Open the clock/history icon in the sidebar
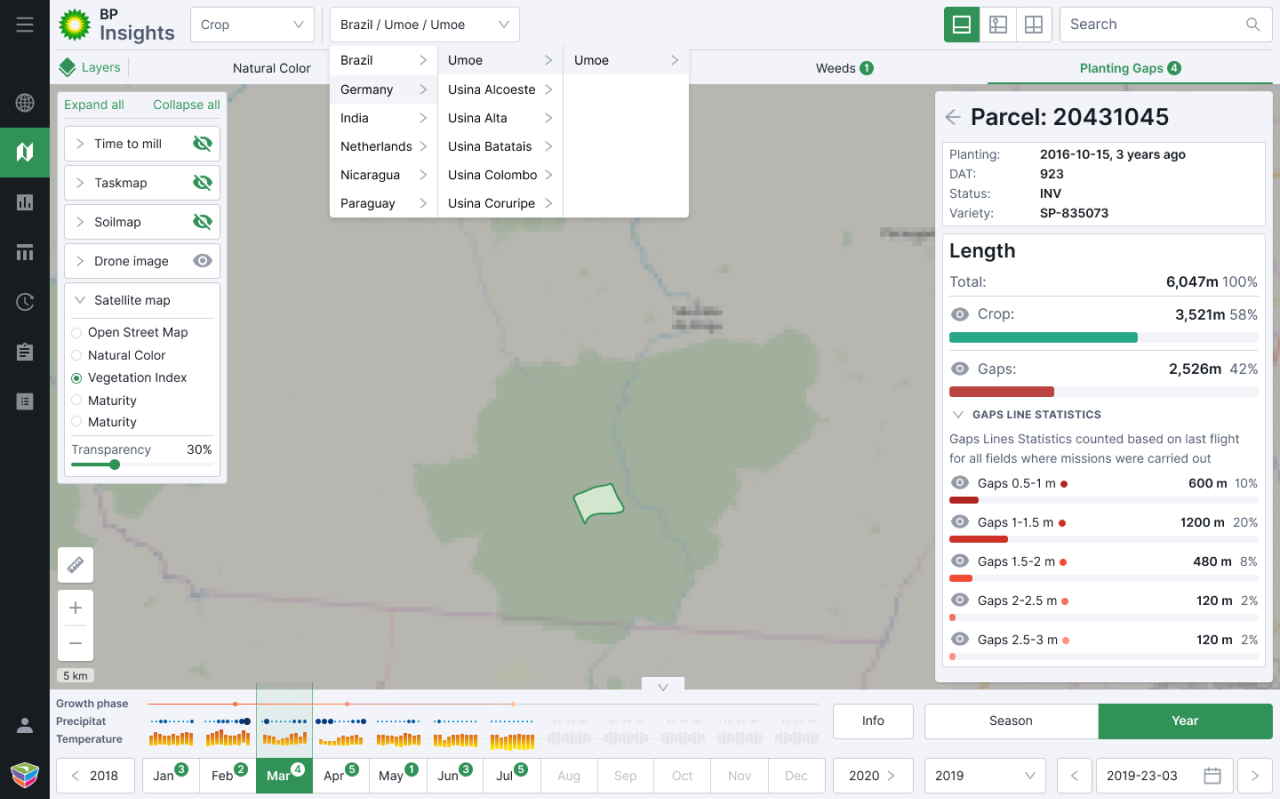The image size is (1280, 799). pyautogui.click(x=25, y=301)
